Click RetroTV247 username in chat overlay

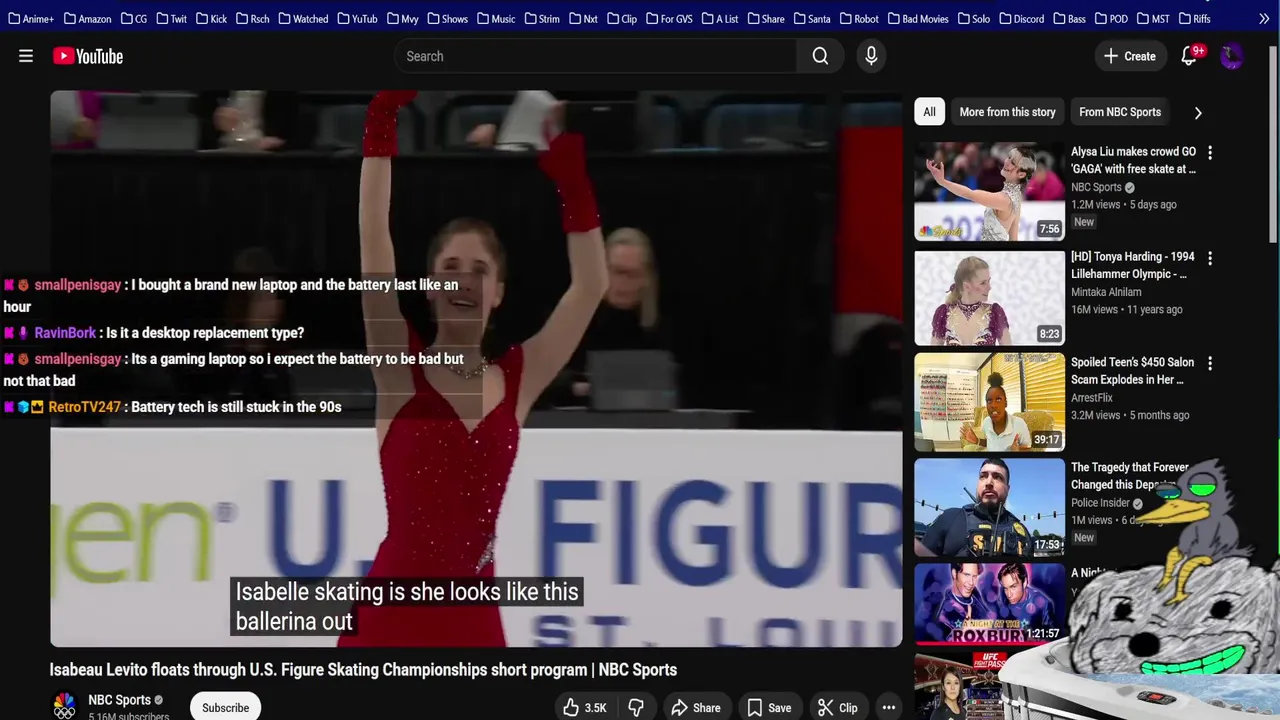point(84,407)
